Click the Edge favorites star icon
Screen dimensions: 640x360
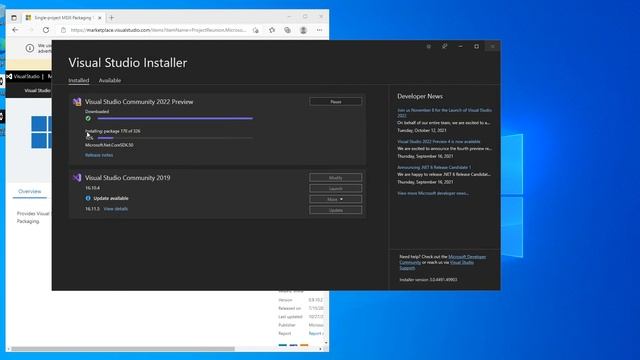(272, 30)
